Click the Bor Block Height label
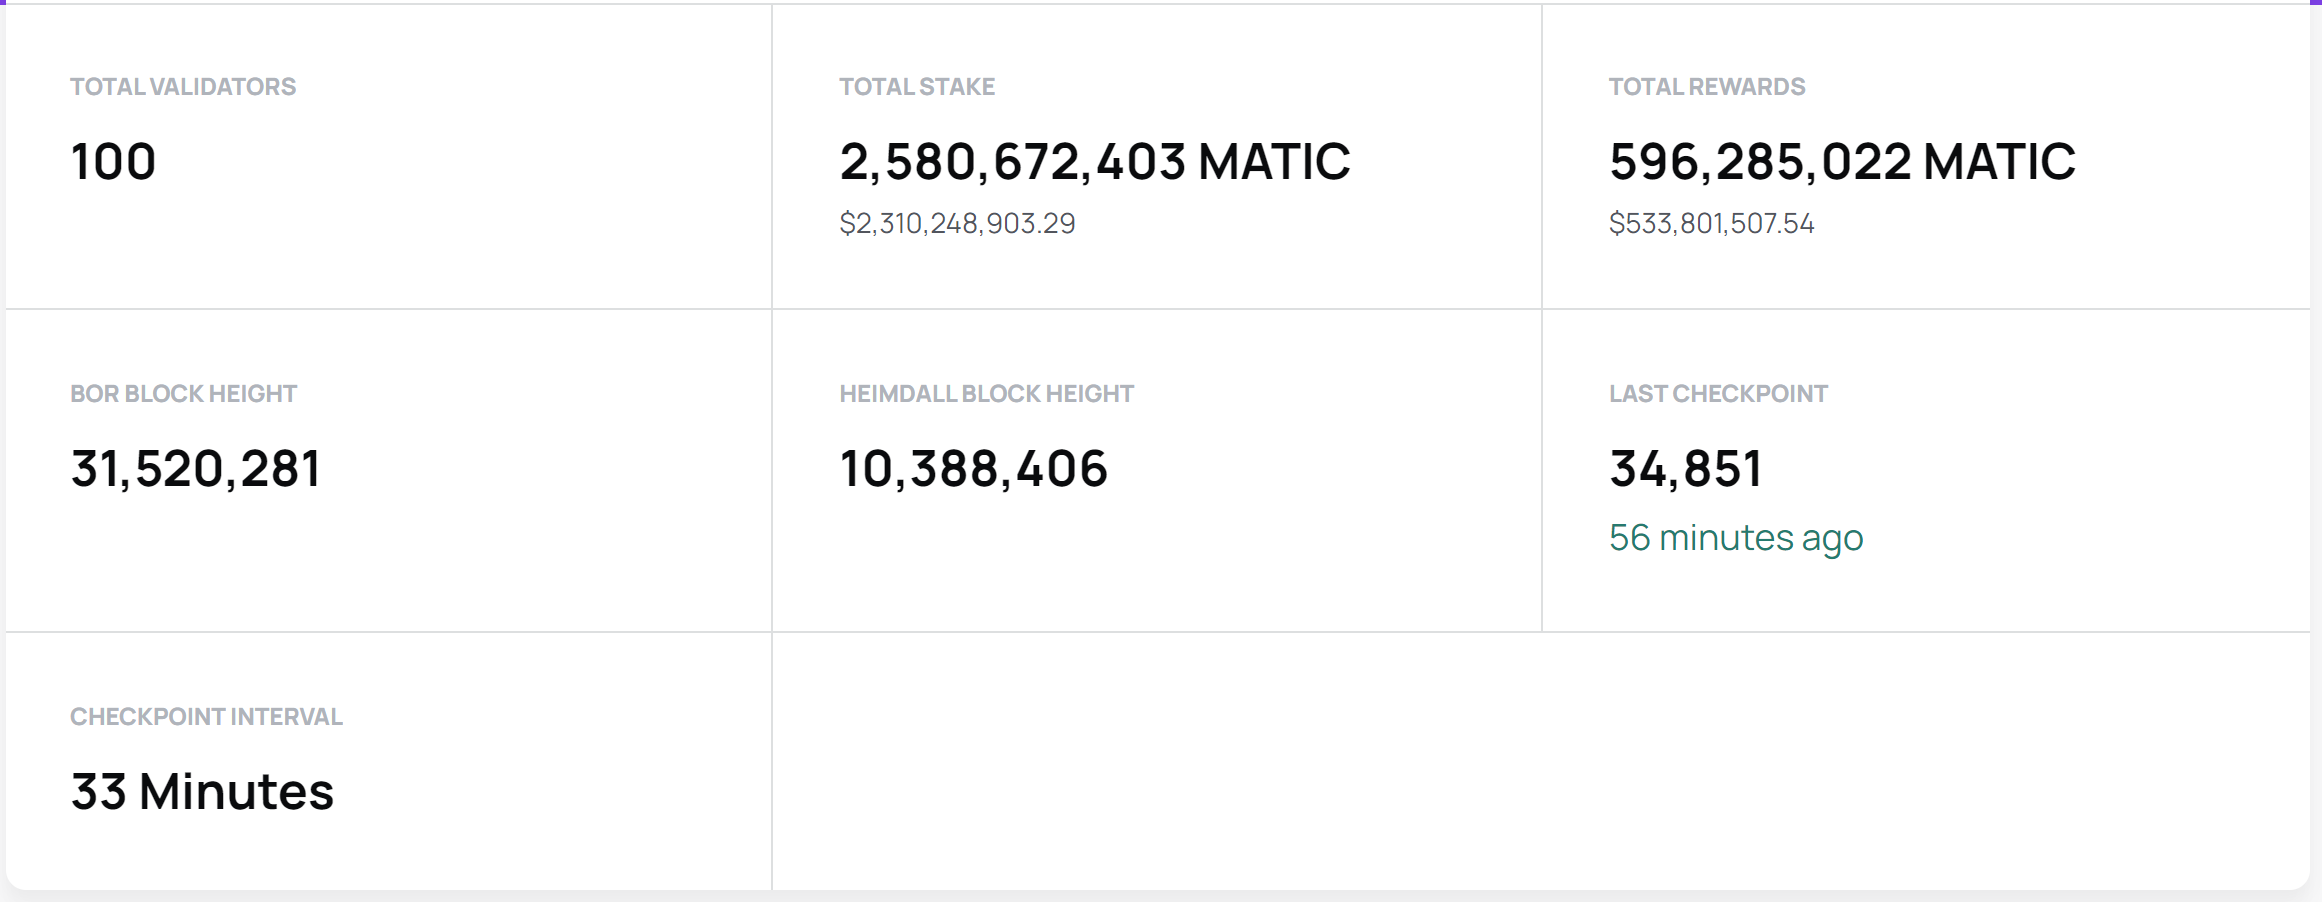The width and height of the screenshot is (2322, 902). (183, 394)
